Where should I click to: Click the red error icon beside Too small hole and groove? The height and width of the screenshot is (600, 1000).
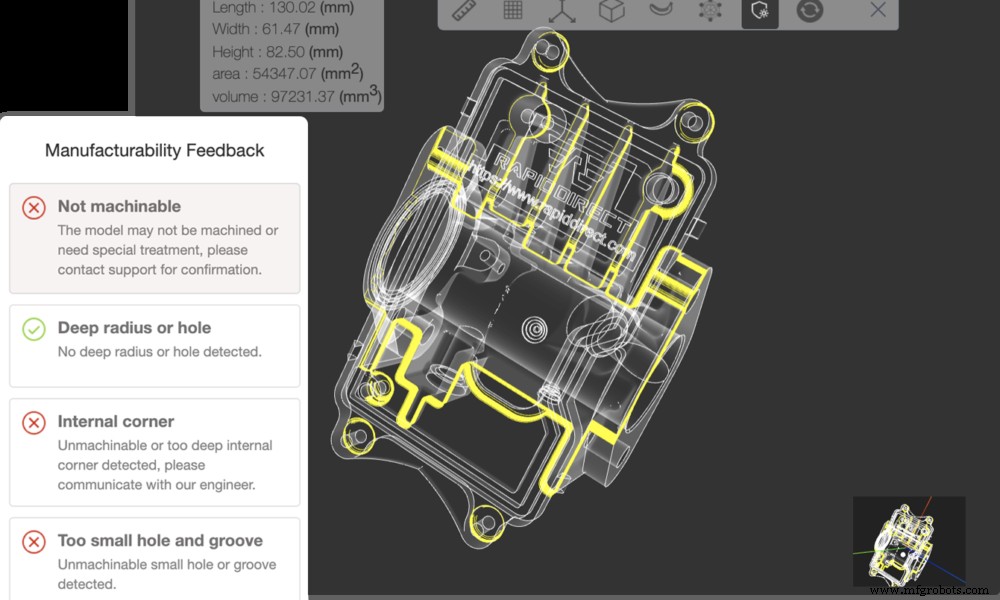(x=34, y=541)
